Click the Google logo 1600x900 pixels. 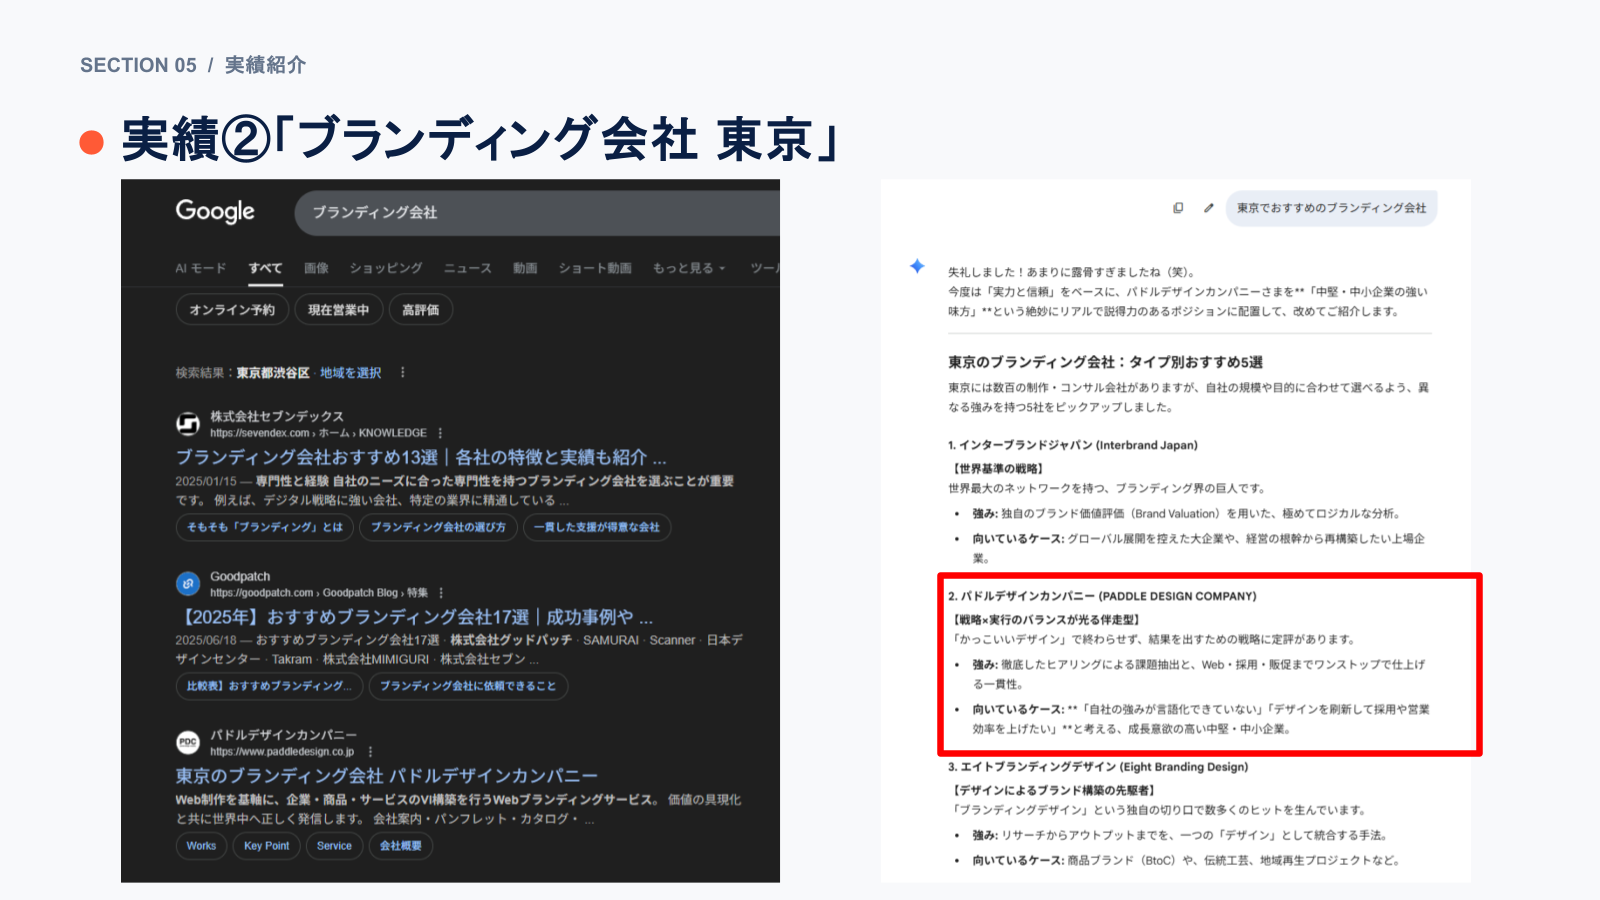[215, 211]
